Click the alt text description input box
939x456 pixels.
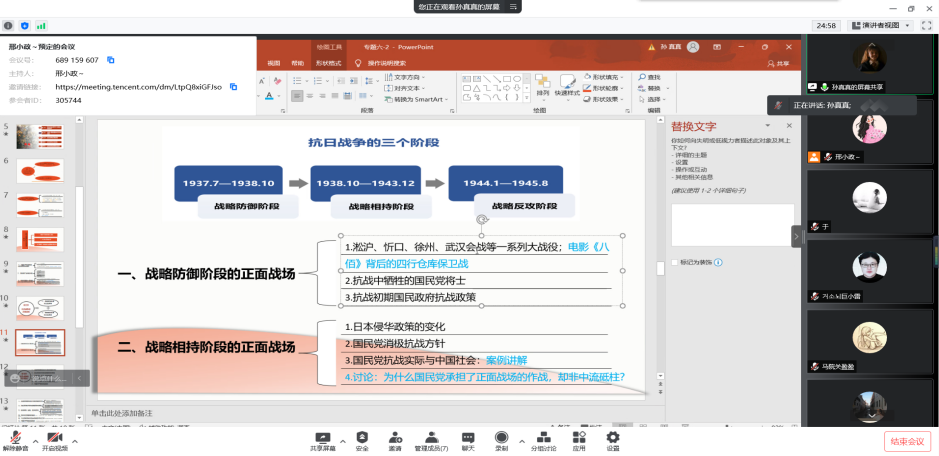(x=732, y=224)
